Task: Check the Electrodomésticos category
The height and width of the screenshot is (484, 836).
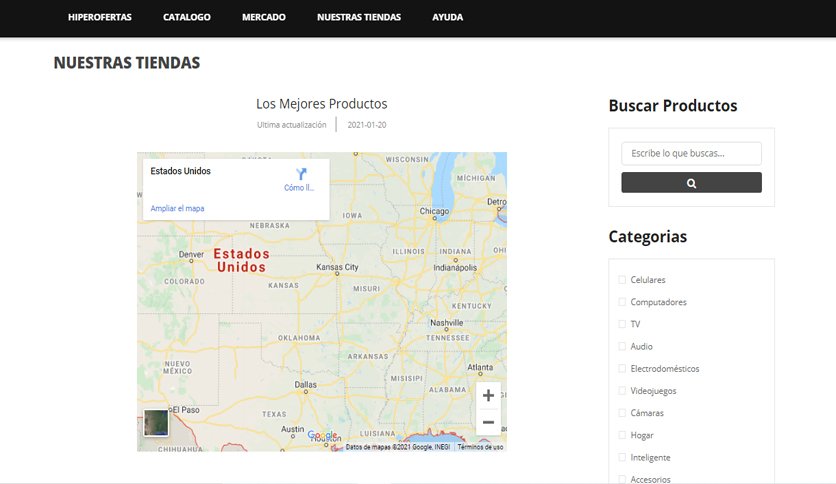Action: tap(622, 369)
